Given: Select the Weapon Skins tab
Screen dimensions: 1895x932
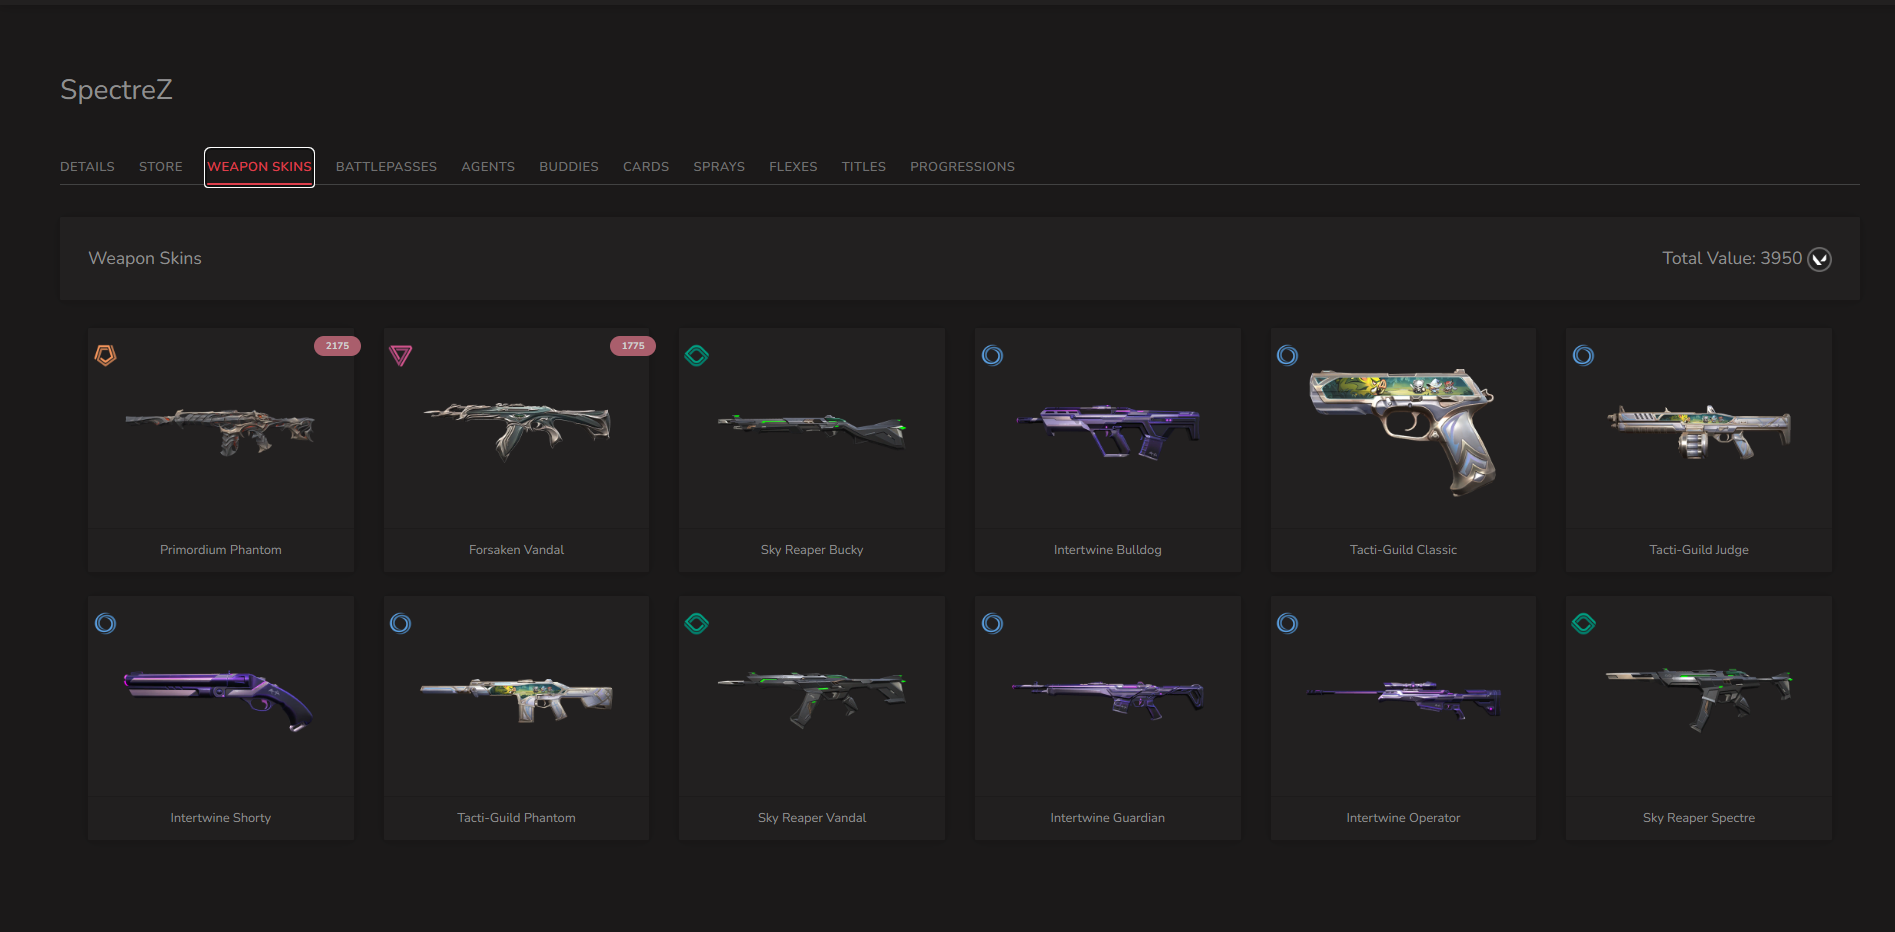Looking at the screenshot, I should click(x=260, y=167).
